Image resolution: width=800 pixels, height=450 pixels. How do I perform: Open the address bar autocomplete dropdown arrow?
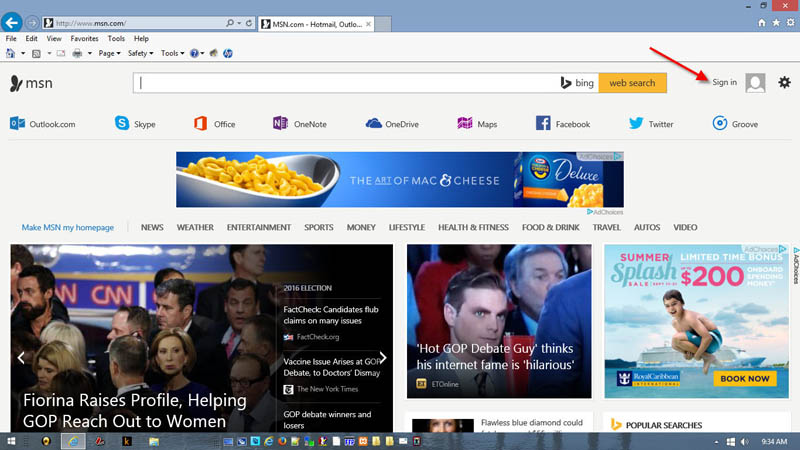(239, 23)
